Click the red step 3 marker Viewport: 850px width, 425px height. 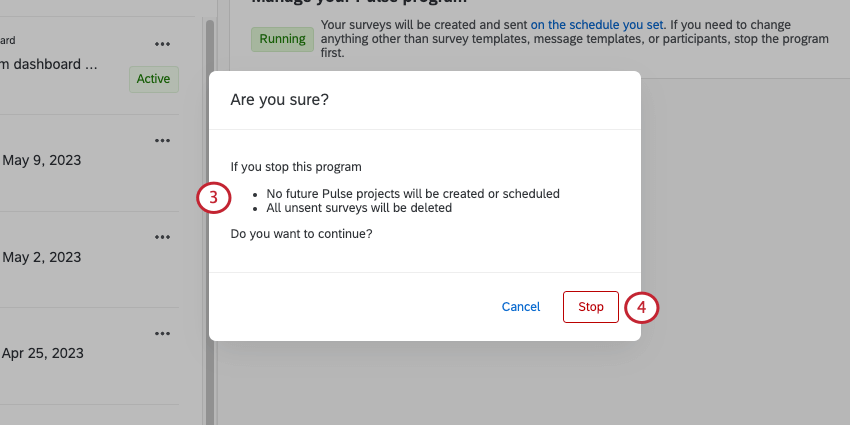coord(214,198)
